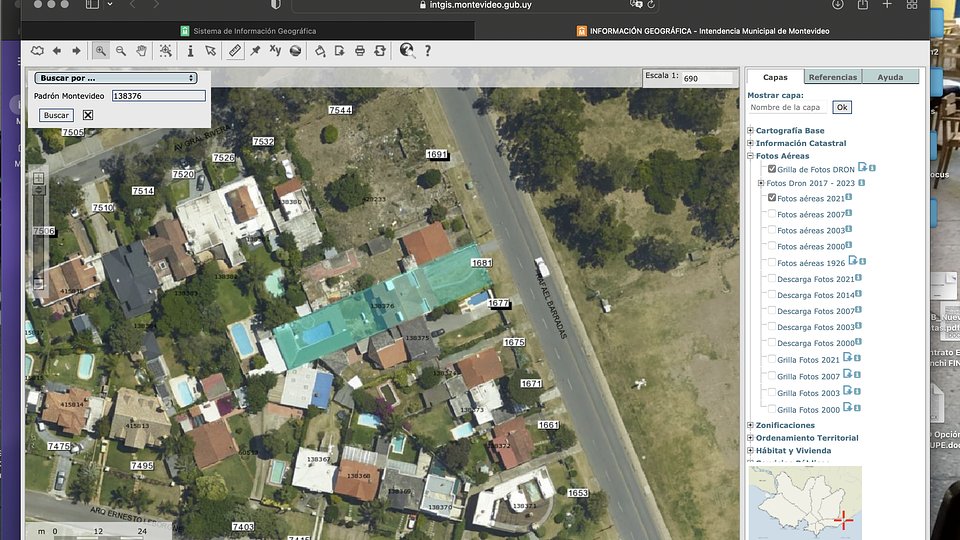Go to previous map extent arrow

[57, 50]
